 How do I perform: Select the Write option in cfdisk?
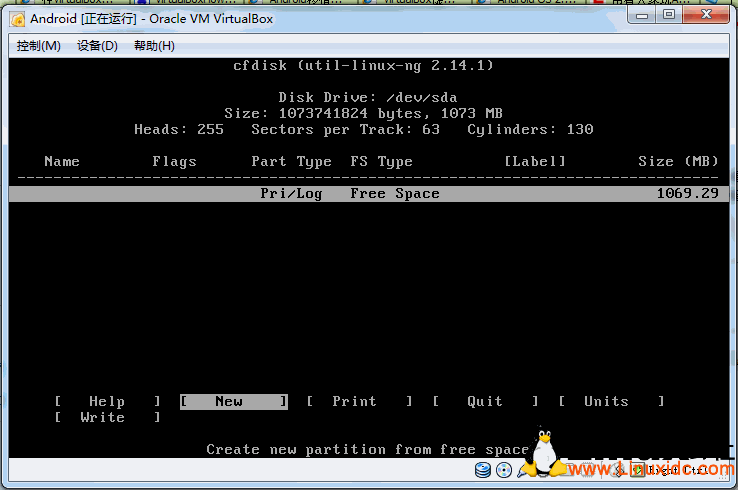tap(102, 417)
